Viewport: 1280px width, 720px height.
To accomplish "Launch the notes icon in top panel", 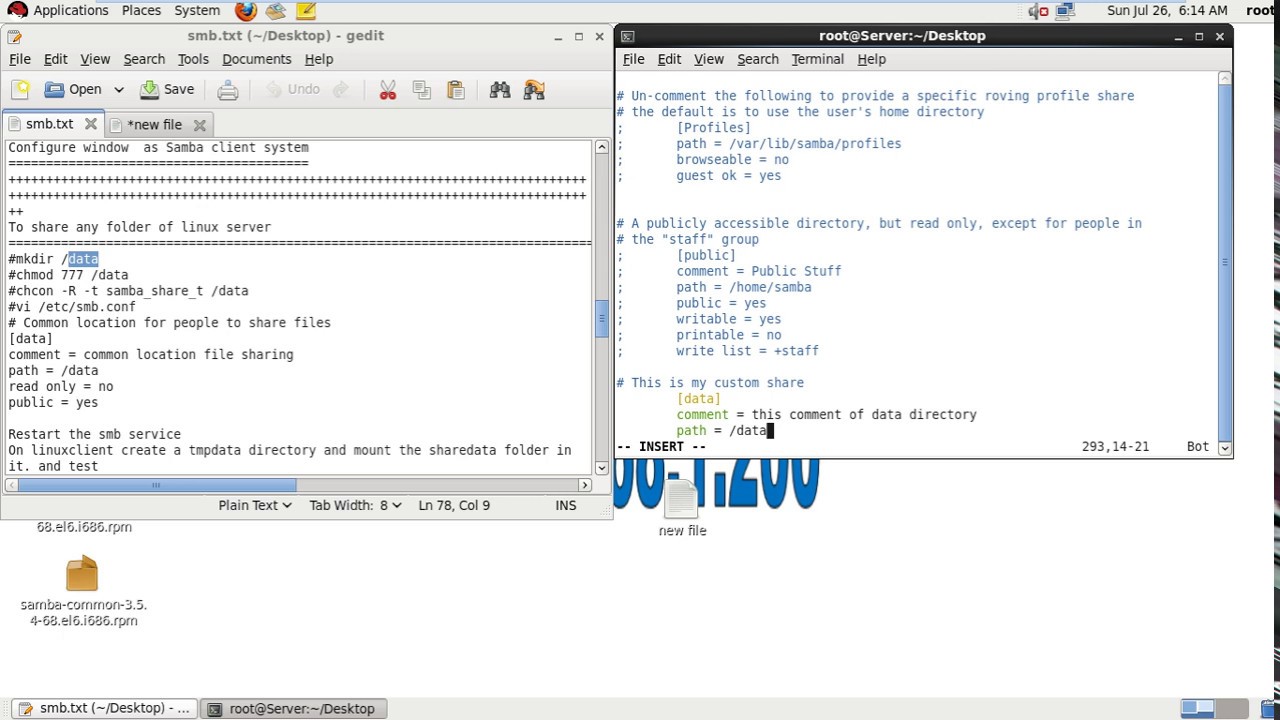I will pos(306,11).
